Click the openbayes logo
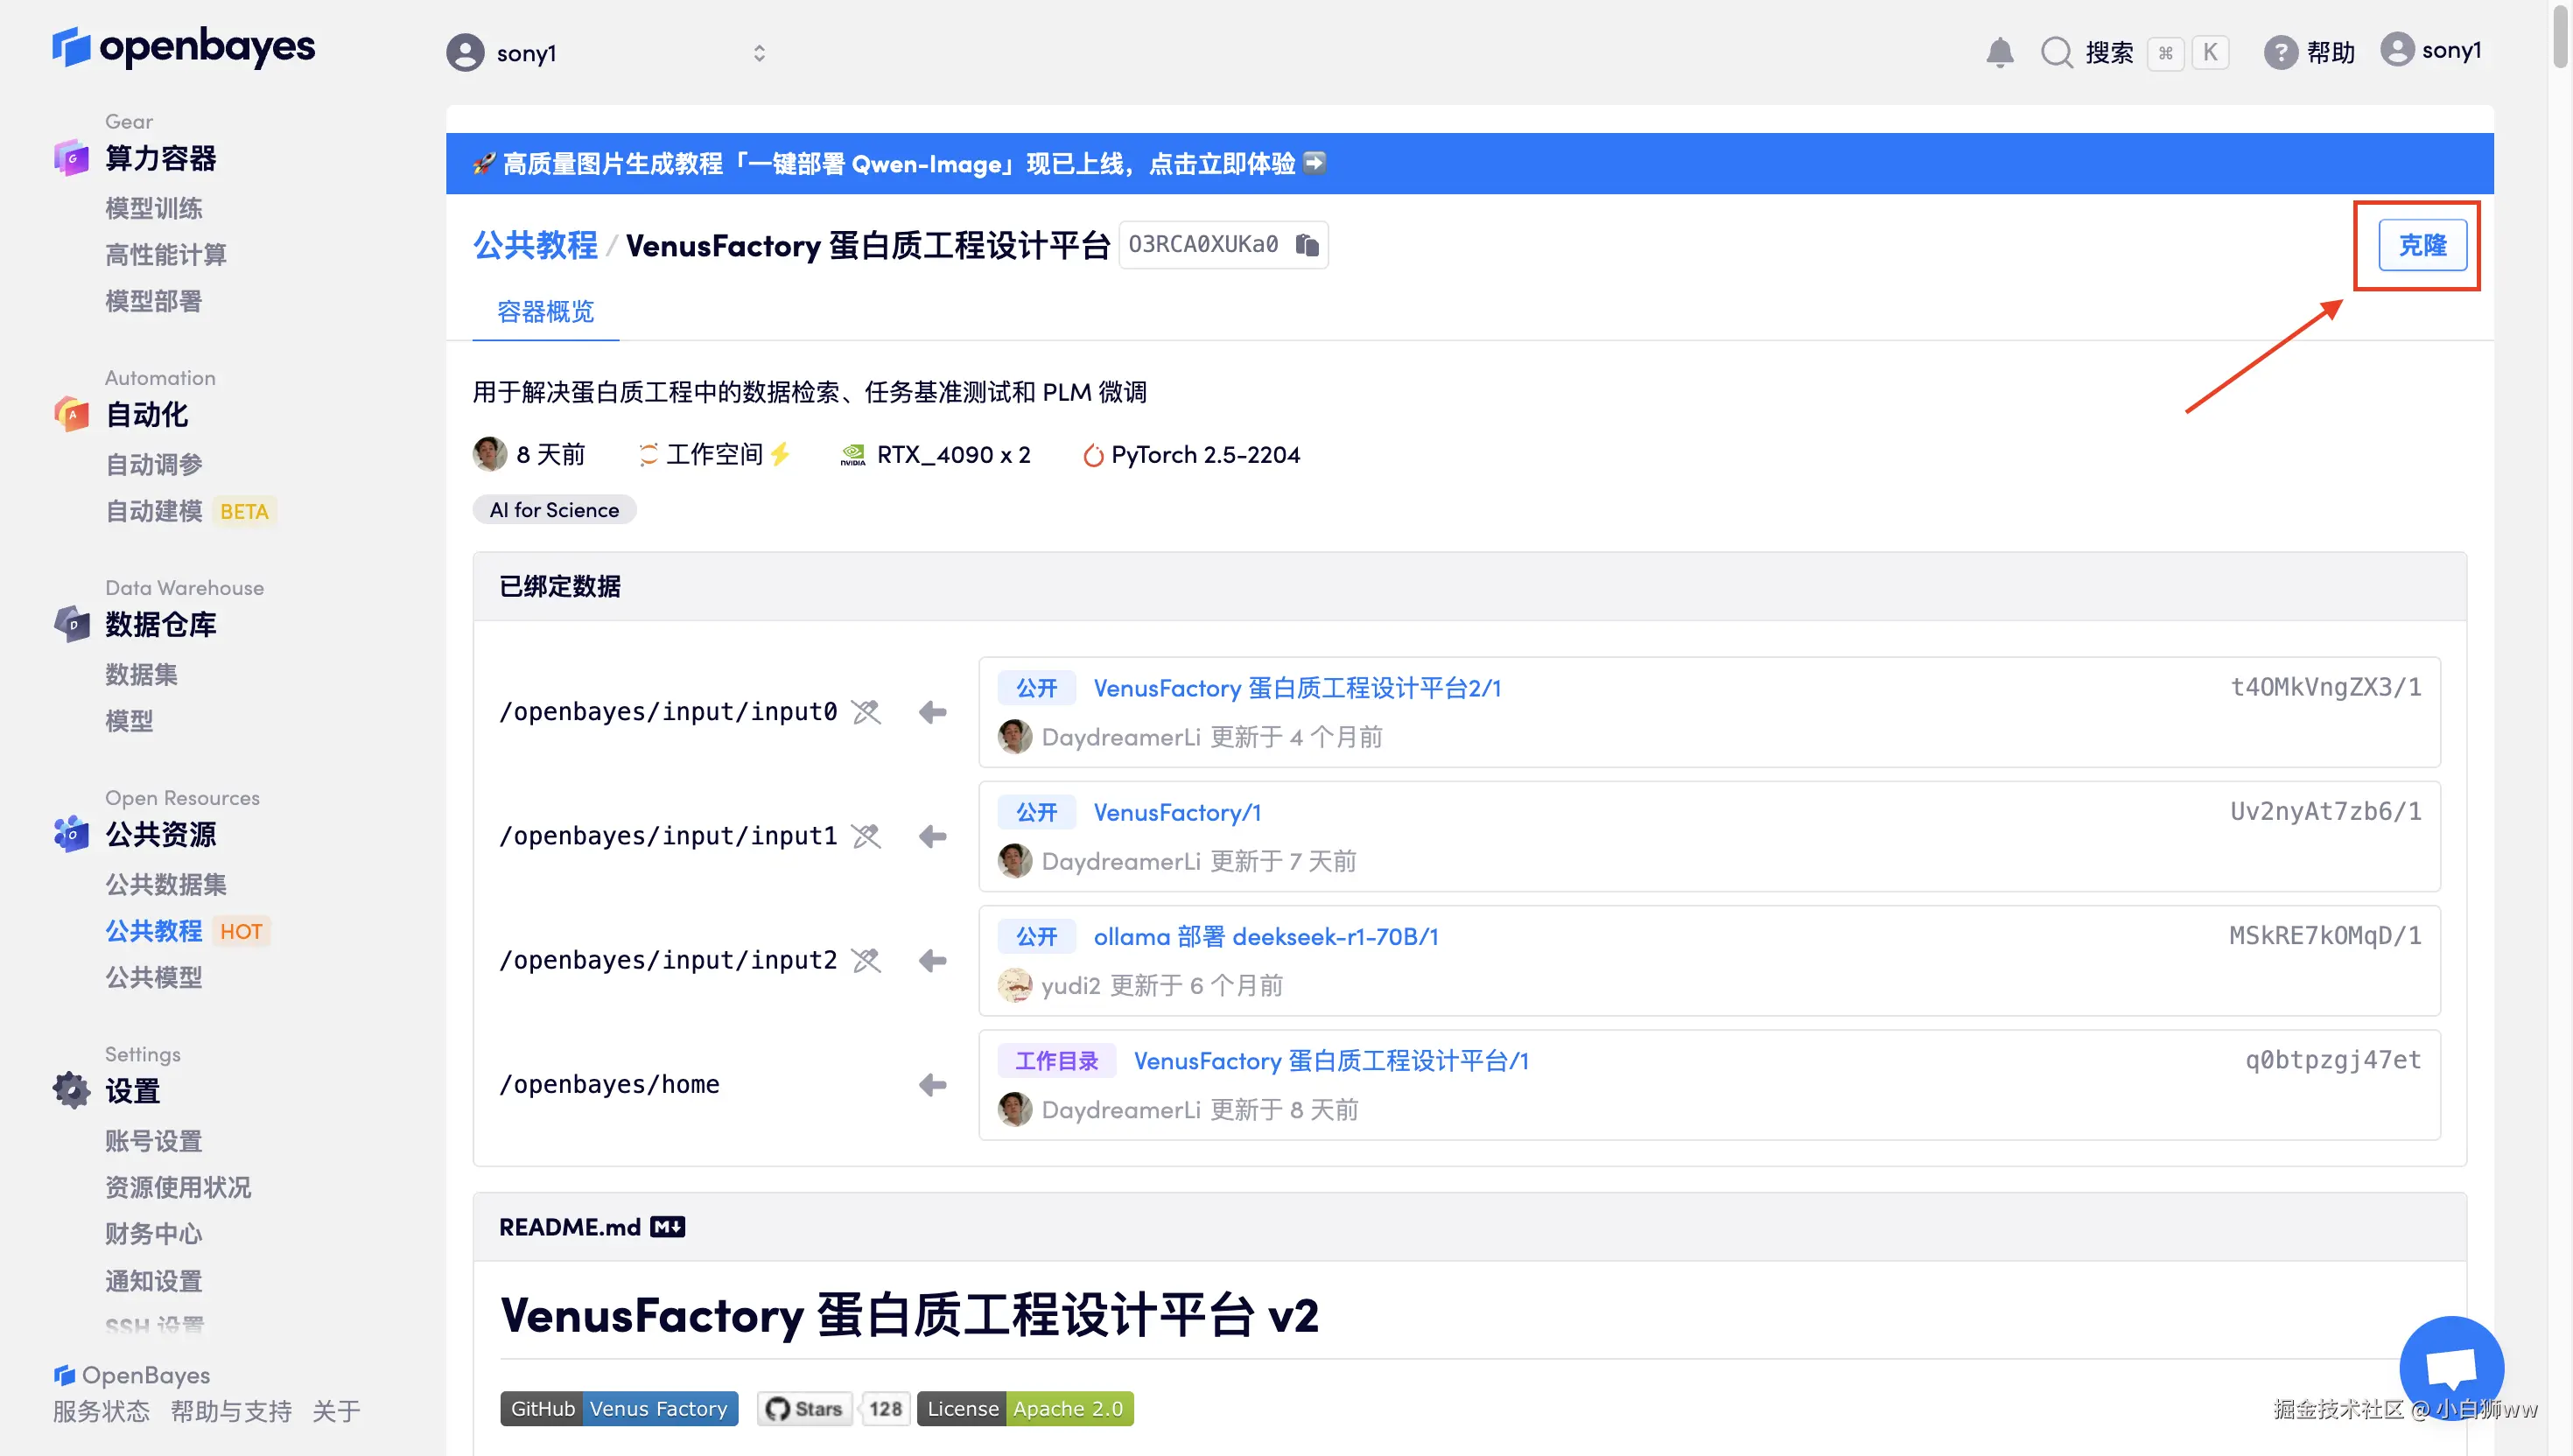The image size is (2573, 1456). point(184,47)
